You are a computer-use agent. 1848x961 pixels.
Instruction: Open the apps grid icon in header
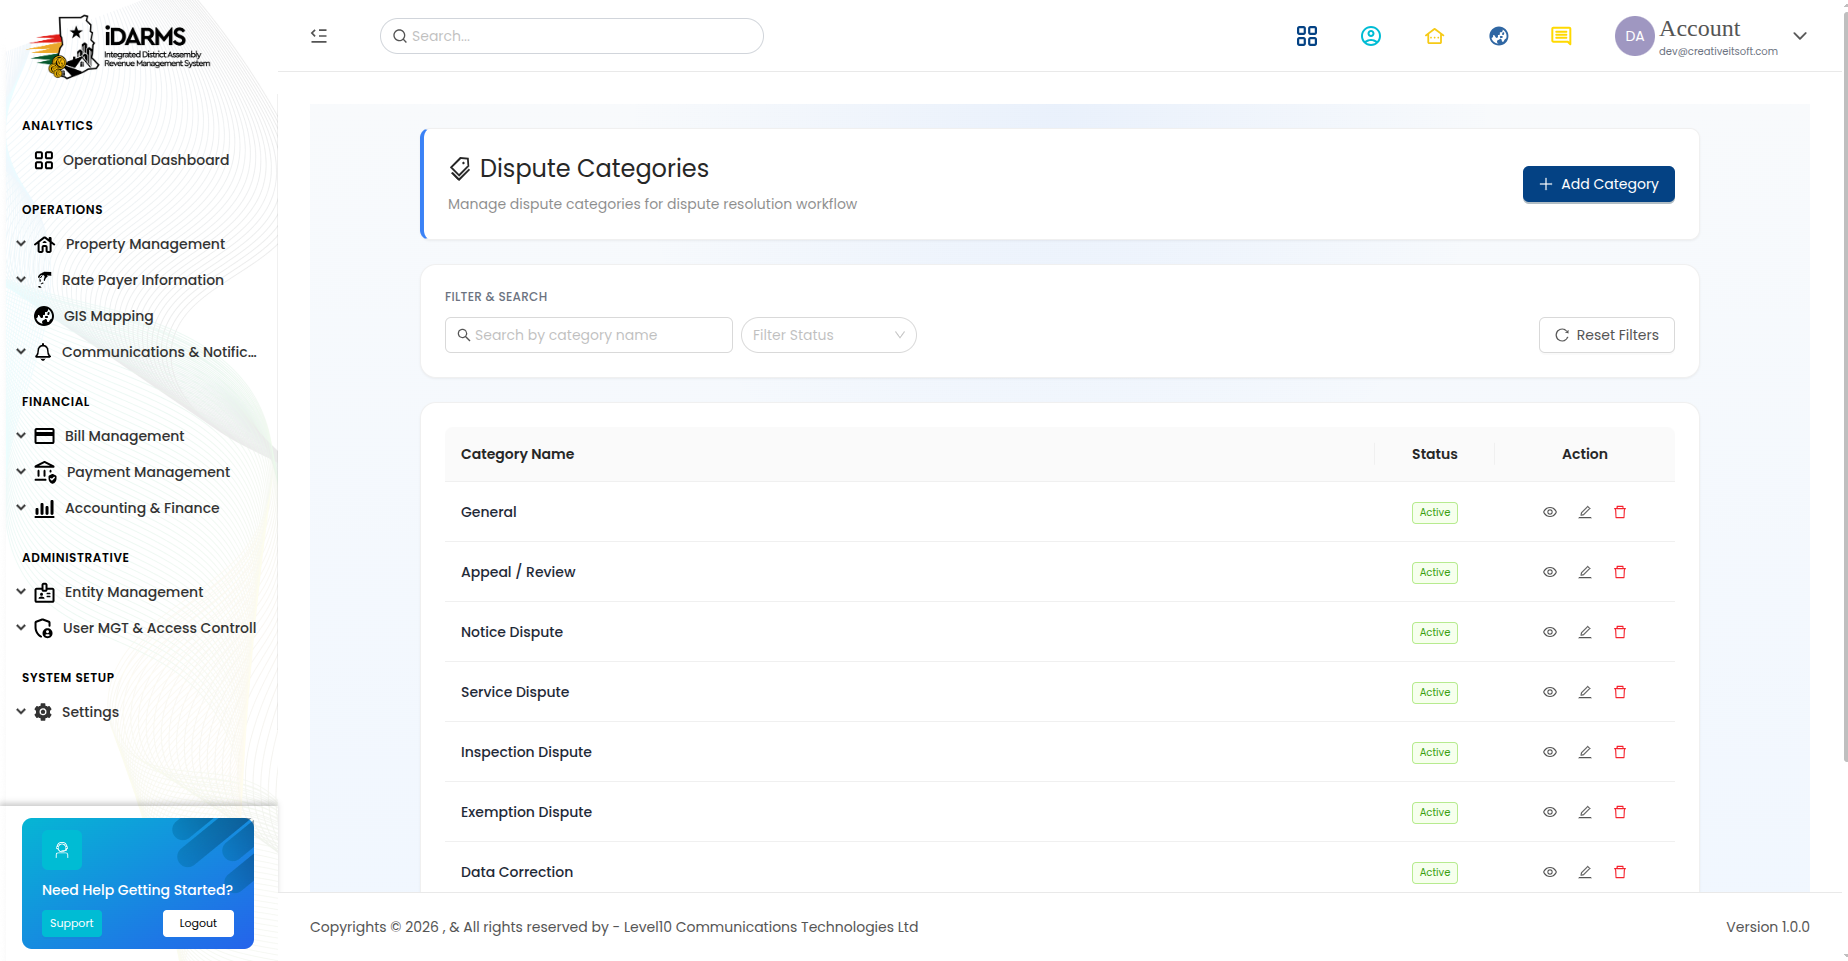1306,36
